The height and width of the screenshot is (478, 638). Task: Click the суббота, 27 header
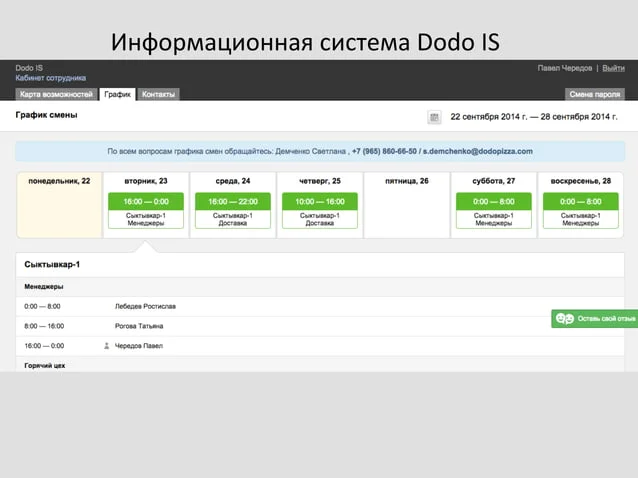point(494,181)
